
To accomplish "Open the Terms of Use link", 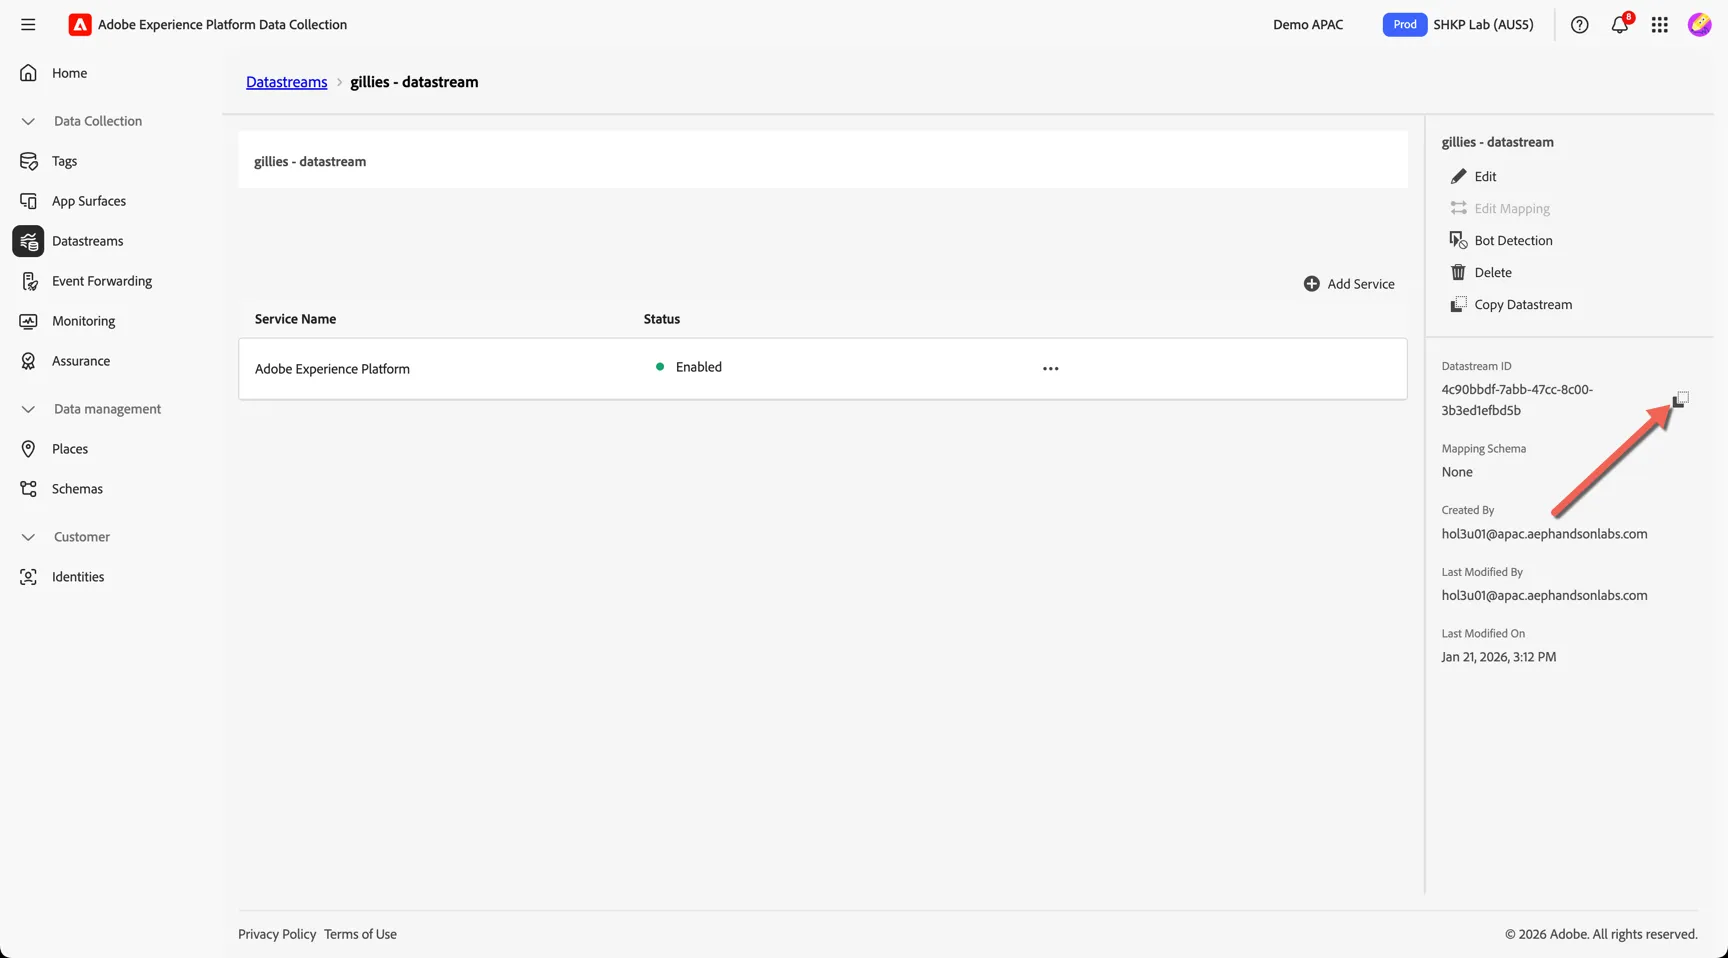I will 360,934.
